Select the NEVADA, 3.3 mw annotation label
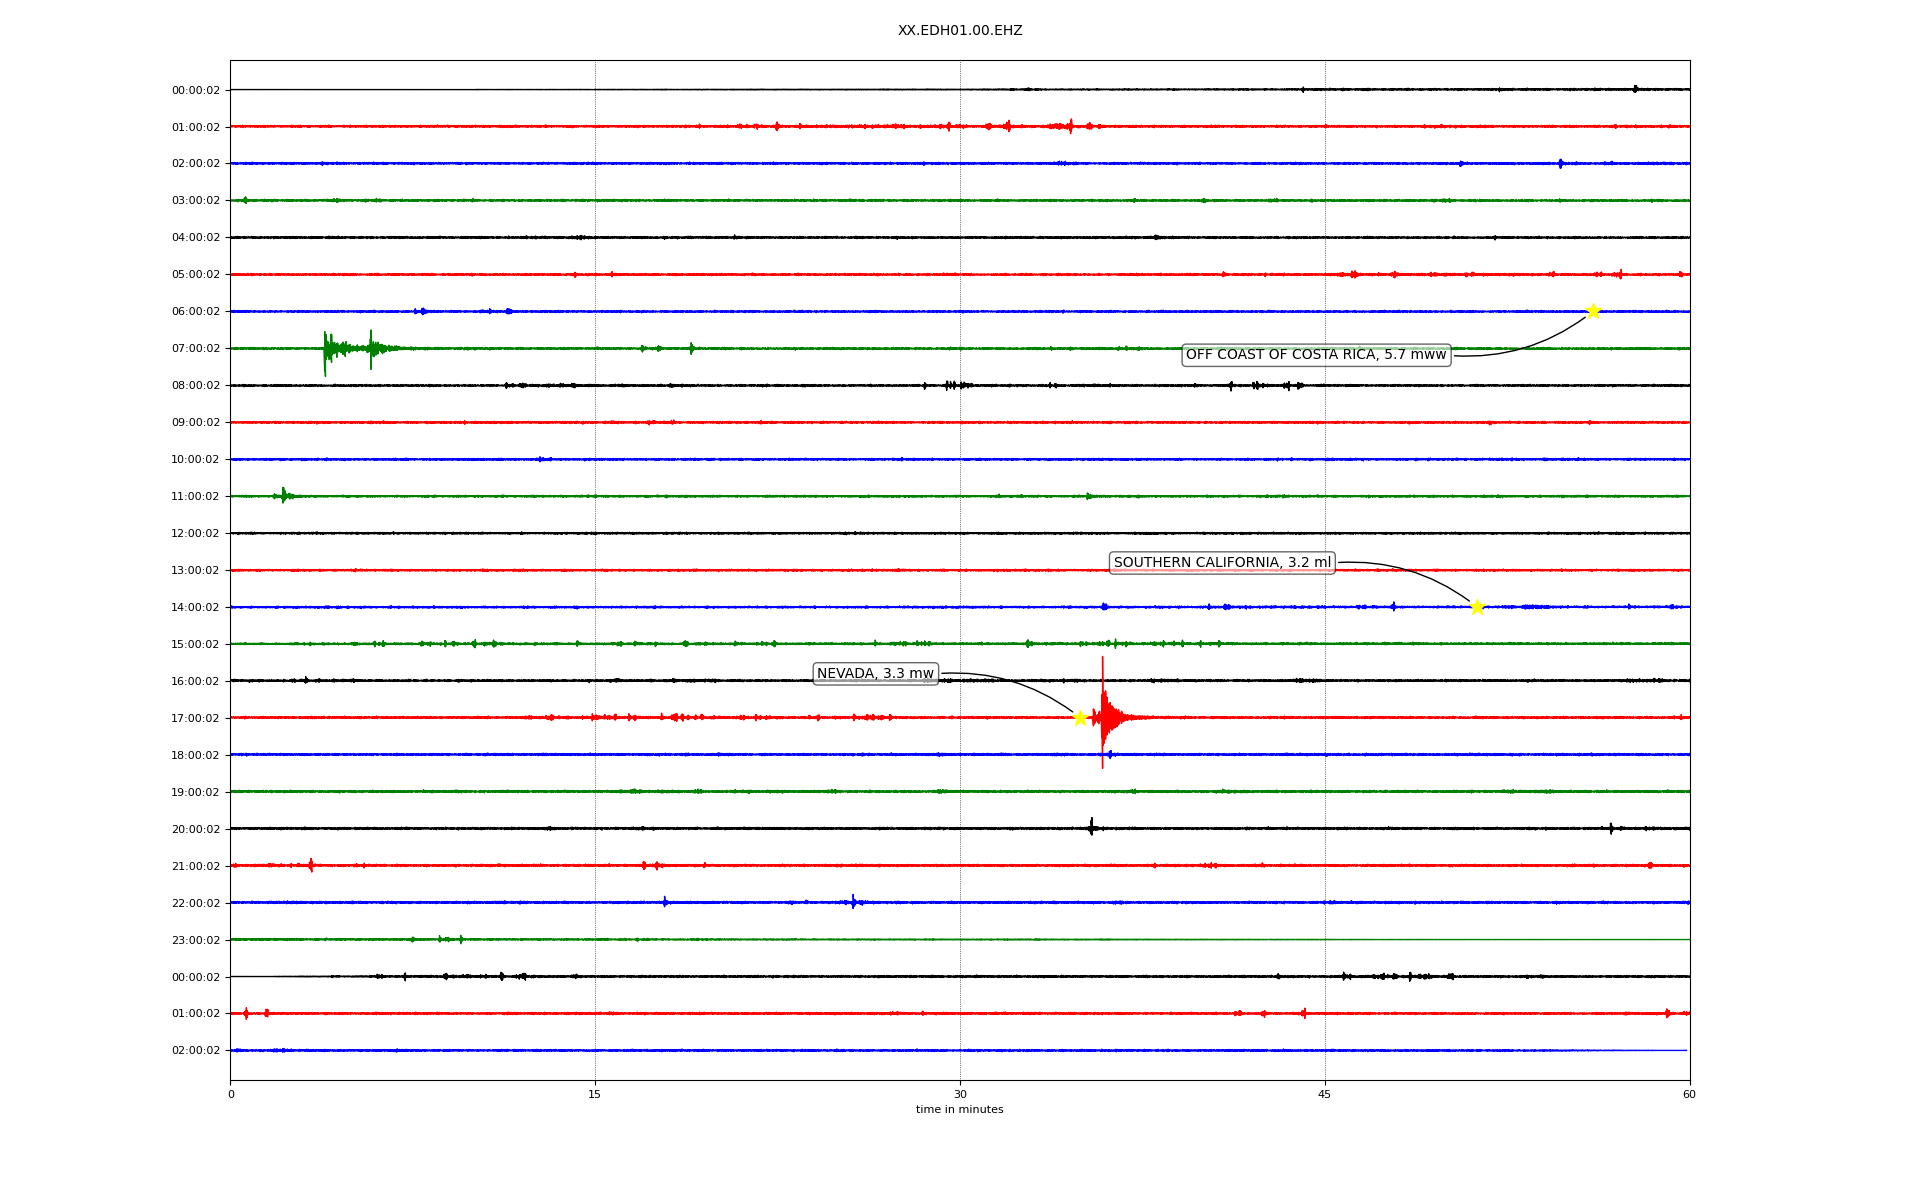 click(875, 674)
